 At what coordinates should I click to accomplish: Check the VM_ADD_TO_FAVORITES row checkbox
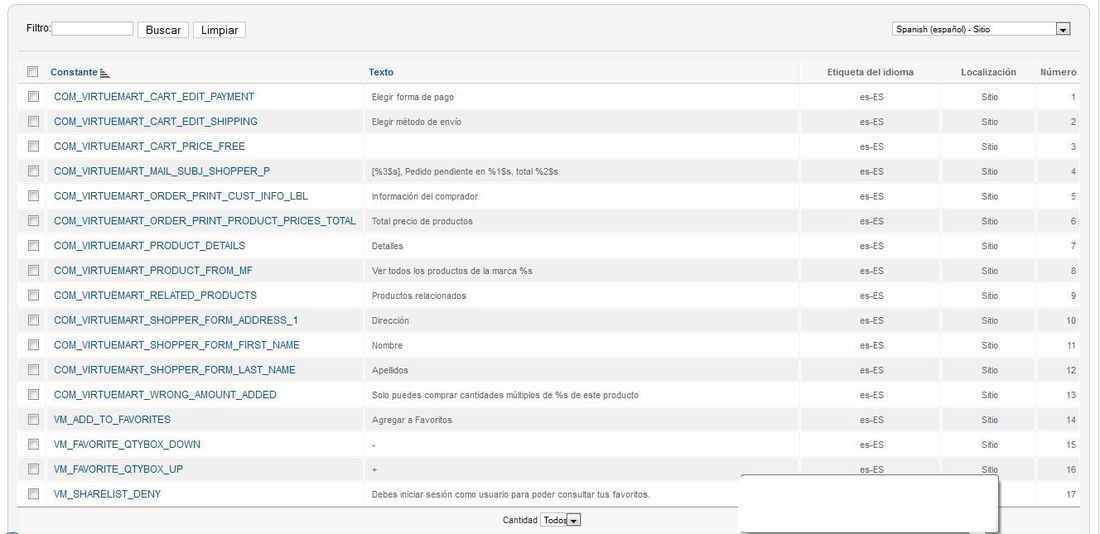[33, 419]
